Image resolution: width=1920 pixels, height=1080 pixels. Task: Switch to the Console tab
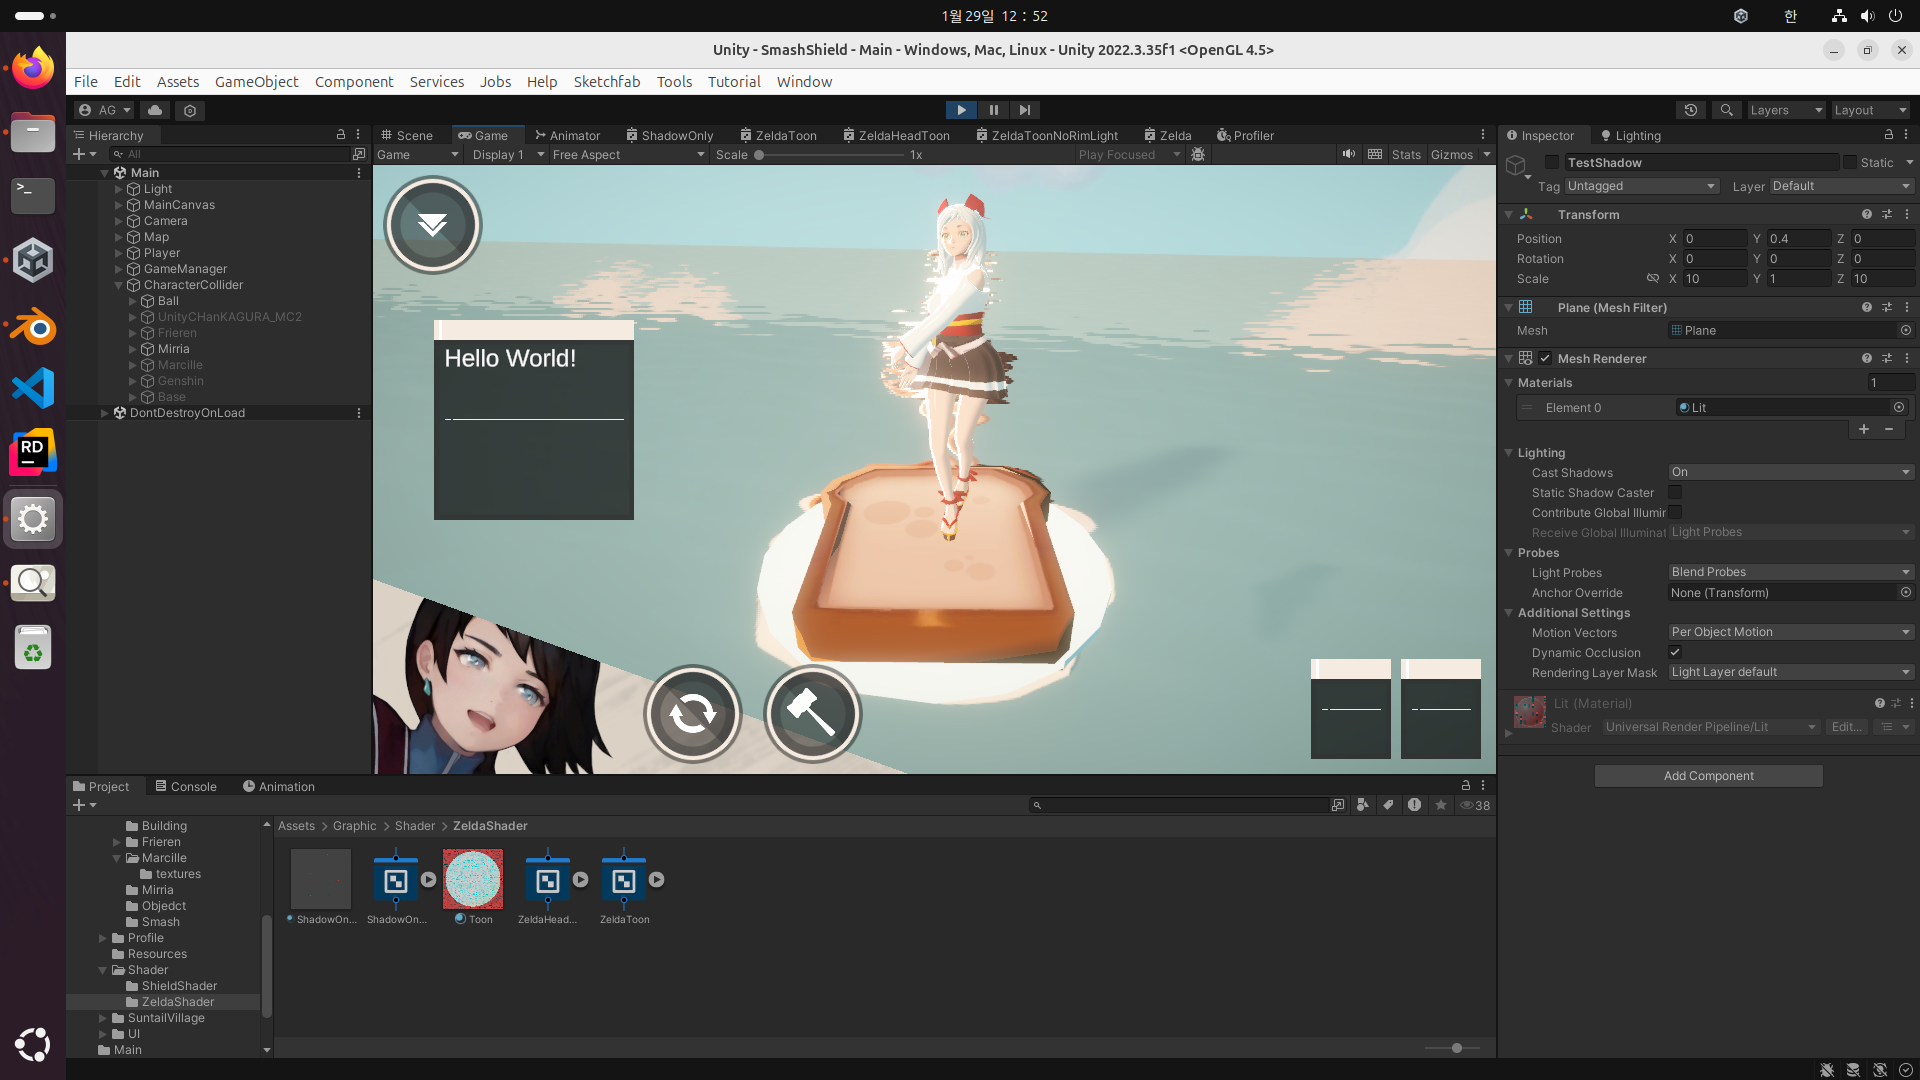point(186,786)
